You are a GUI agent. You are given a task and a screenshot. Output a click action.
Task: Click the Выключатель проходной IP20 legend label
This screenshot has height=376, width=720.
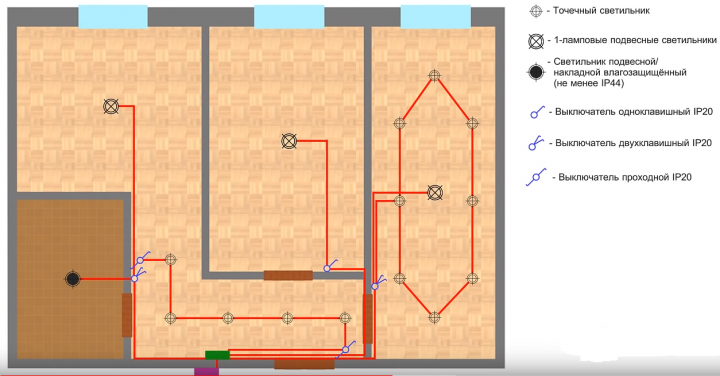[625, 177]
